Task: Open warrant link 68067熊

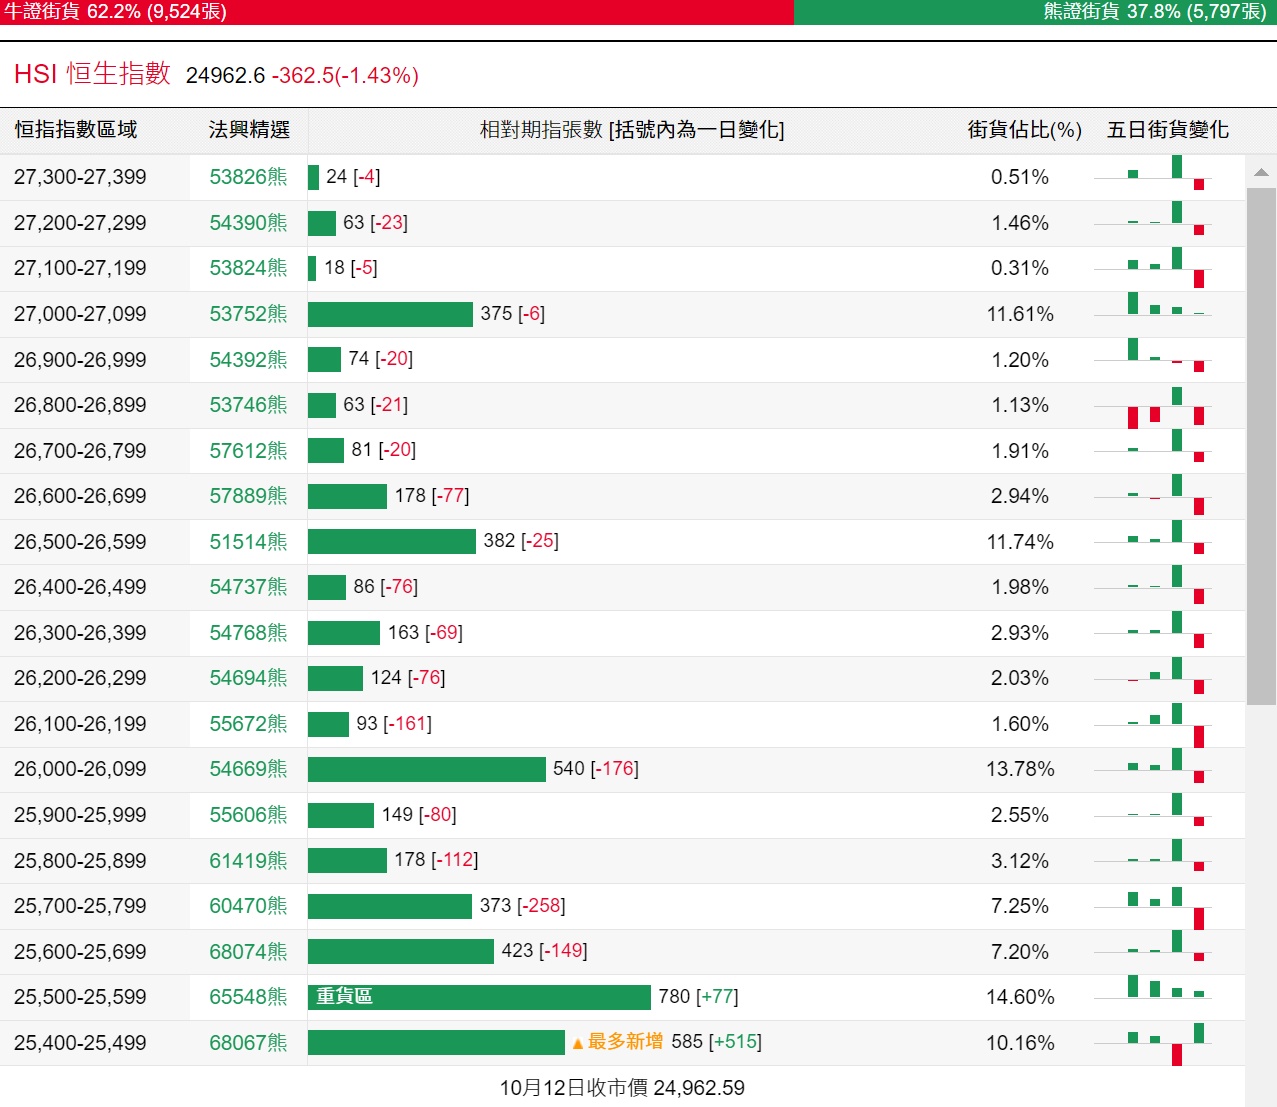Action: pos(248,1043)
